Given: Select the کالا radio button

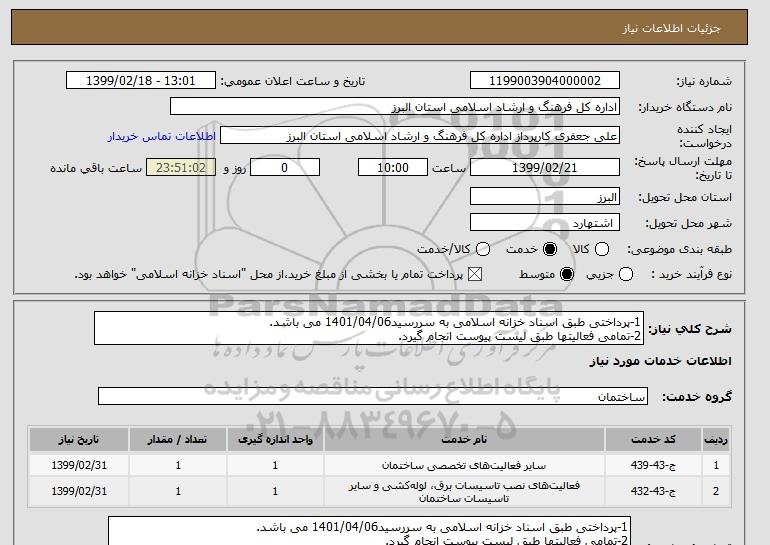Looking at the screenshot, I should (602, 249).
